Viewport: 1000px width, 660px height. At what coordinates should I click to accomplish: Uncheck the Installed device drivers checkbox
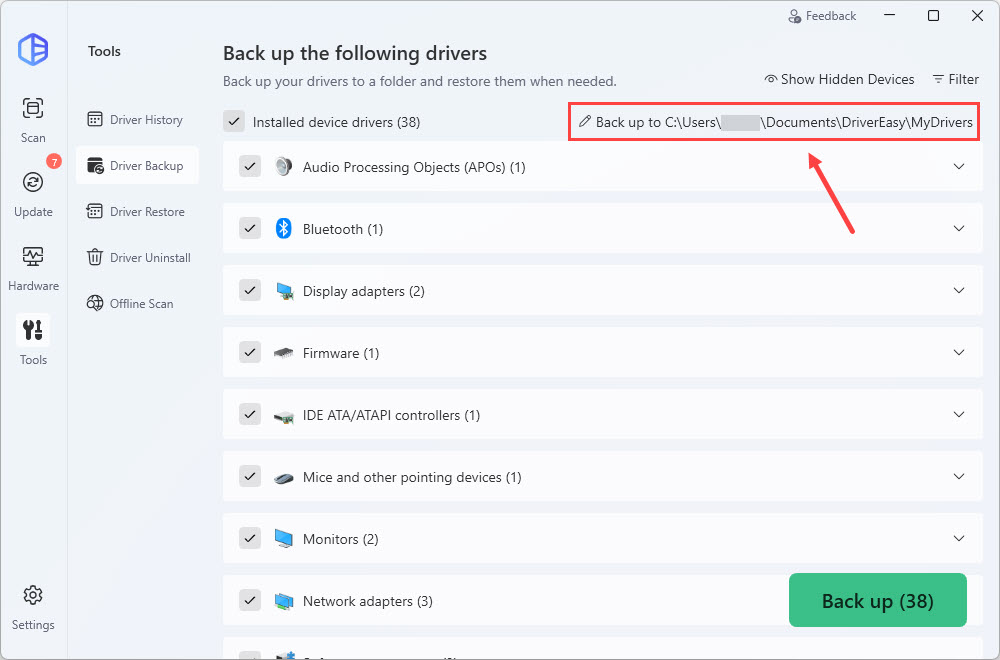tap(234, 122)
